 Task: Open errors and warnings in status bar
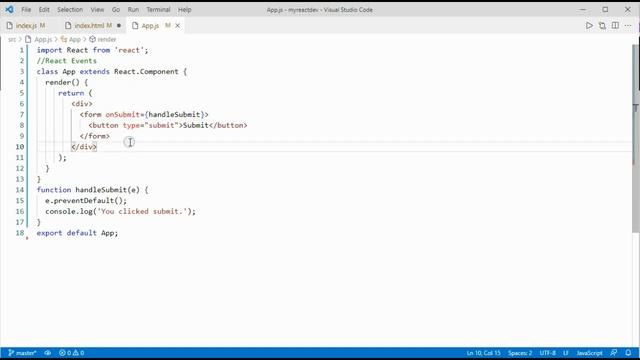(71, 353)
